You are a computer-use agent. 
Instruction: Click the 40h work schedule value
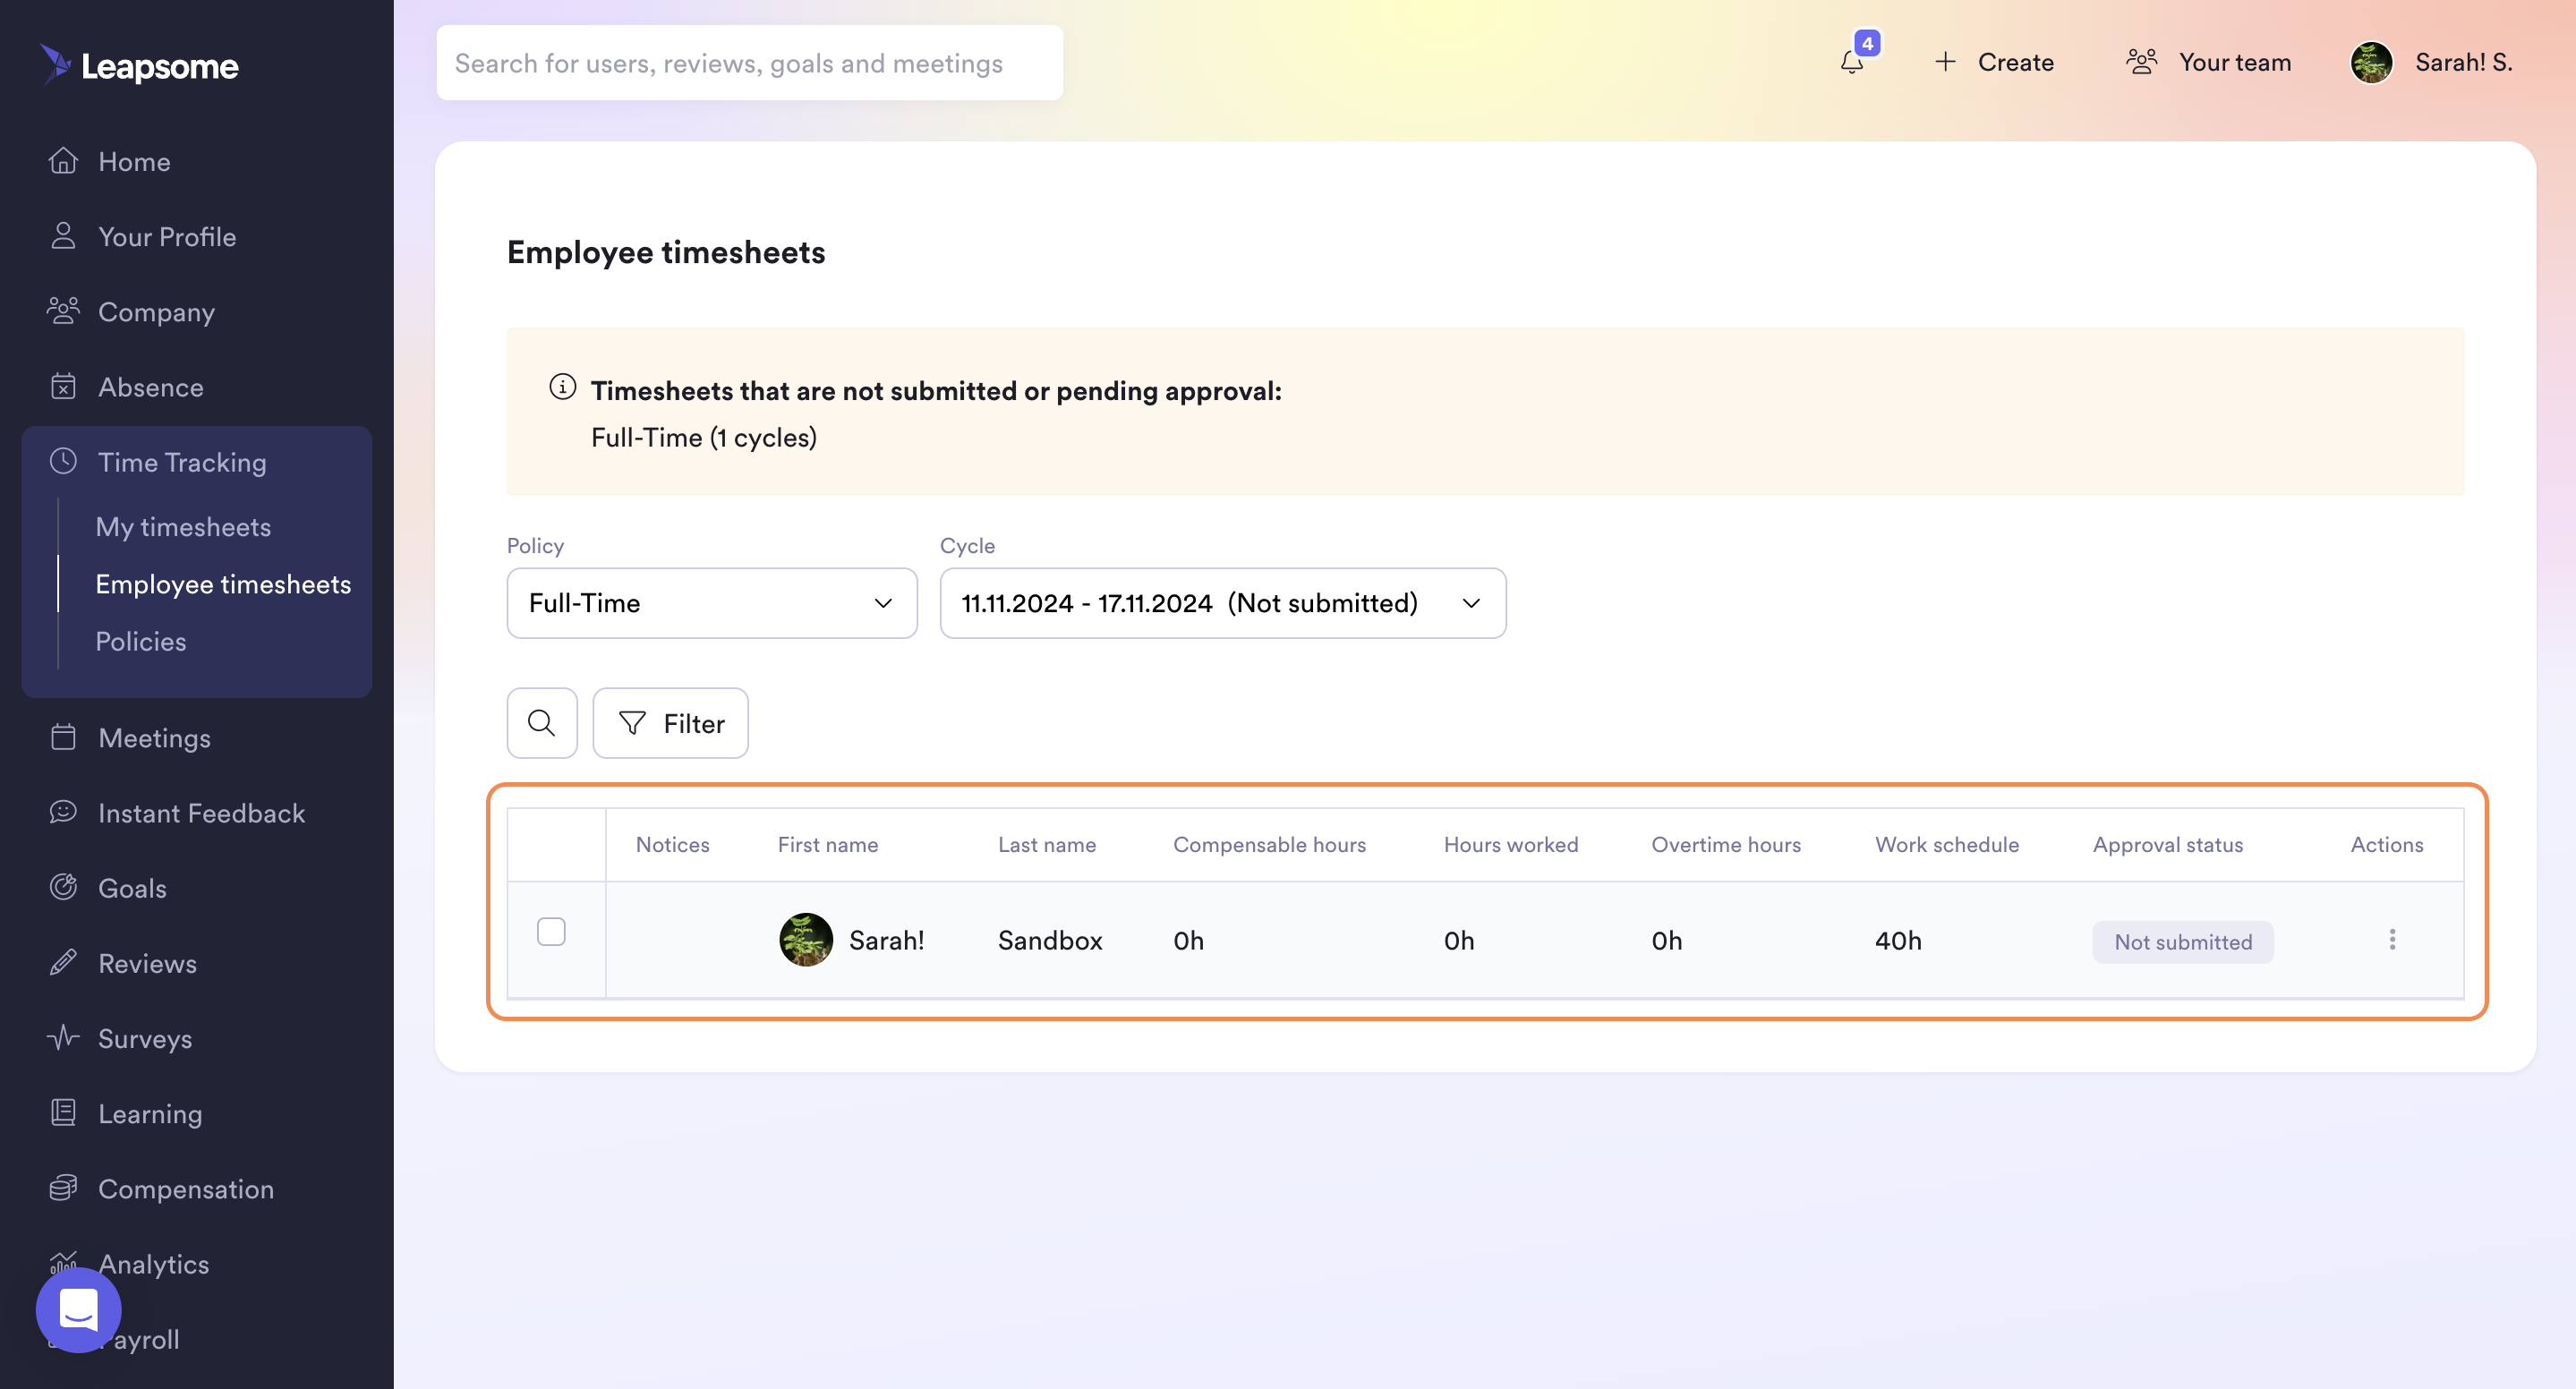(x=1898, y=940)
